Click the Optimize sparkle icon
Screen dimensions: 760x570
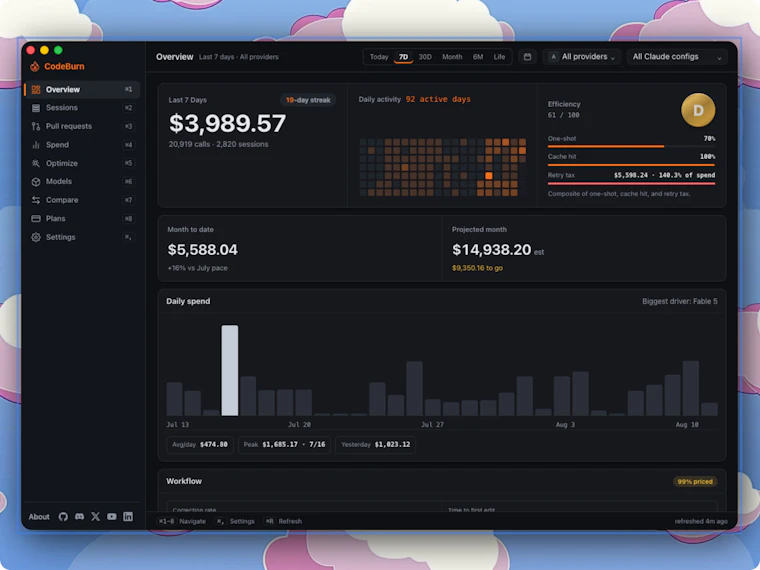(36, 163)
